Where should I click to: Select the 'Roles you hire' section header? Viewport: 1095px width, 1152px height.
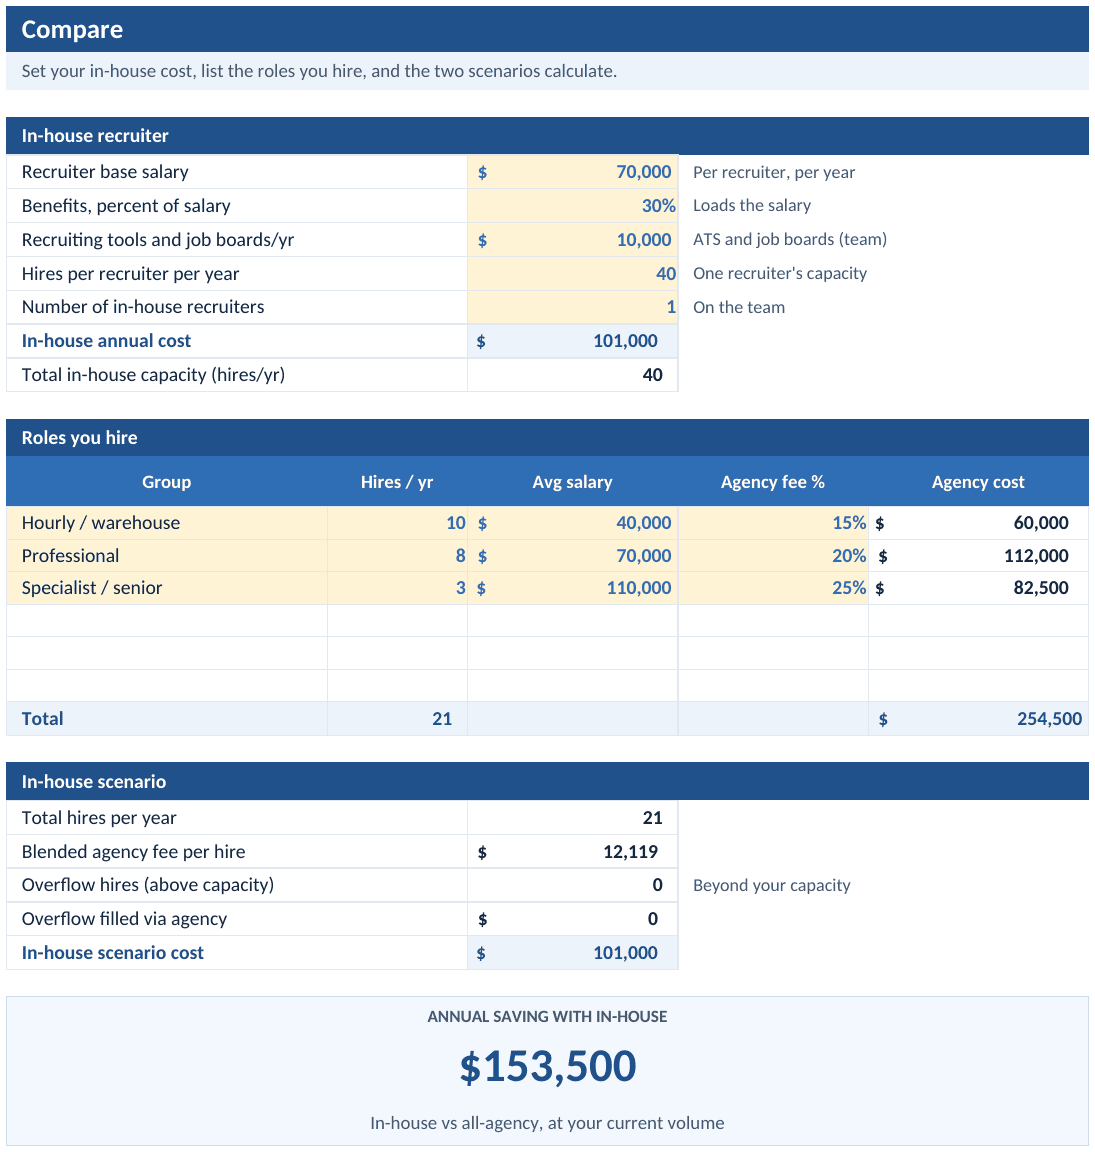pos(548,438)
